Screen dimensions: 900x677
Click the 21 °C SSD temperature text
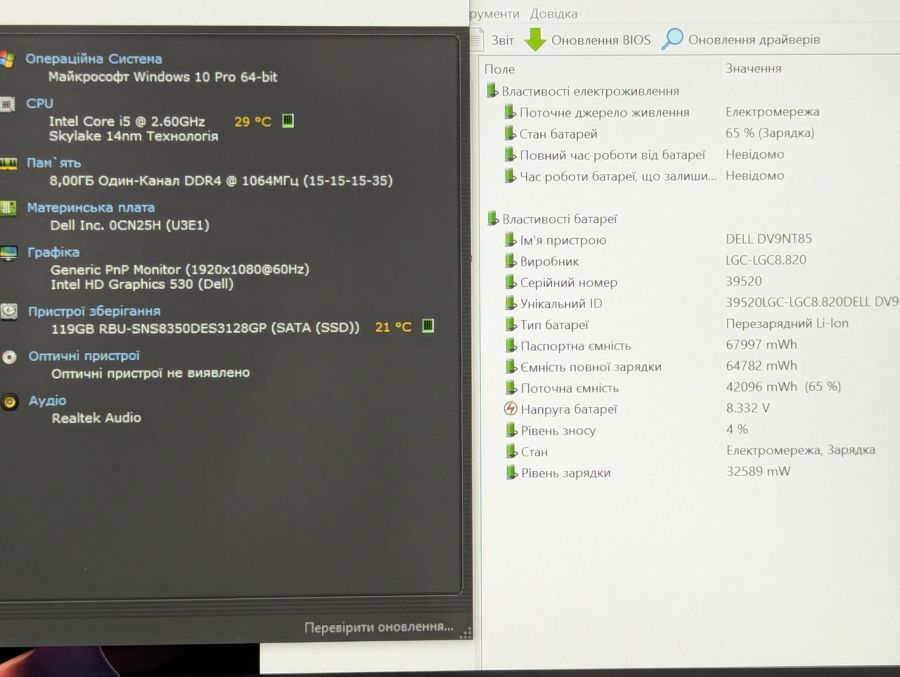point(393,327)
